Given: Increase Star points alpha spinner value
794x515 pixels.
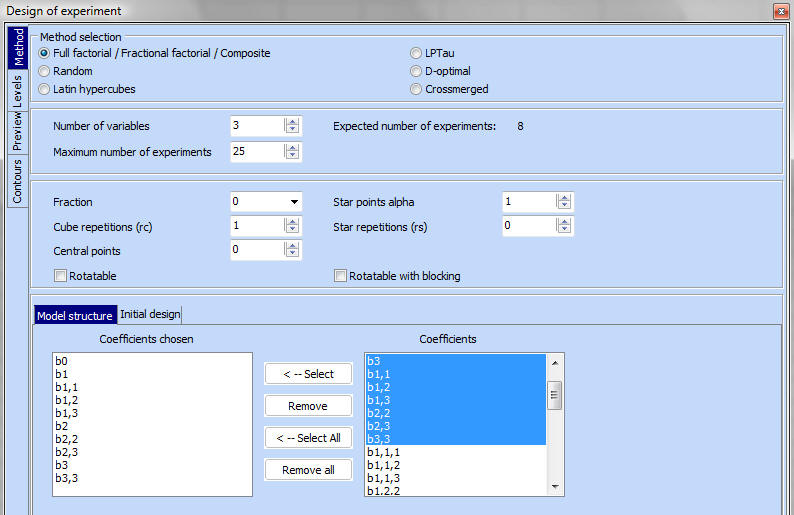Looking at the screenshot, I should coord(564,197).
